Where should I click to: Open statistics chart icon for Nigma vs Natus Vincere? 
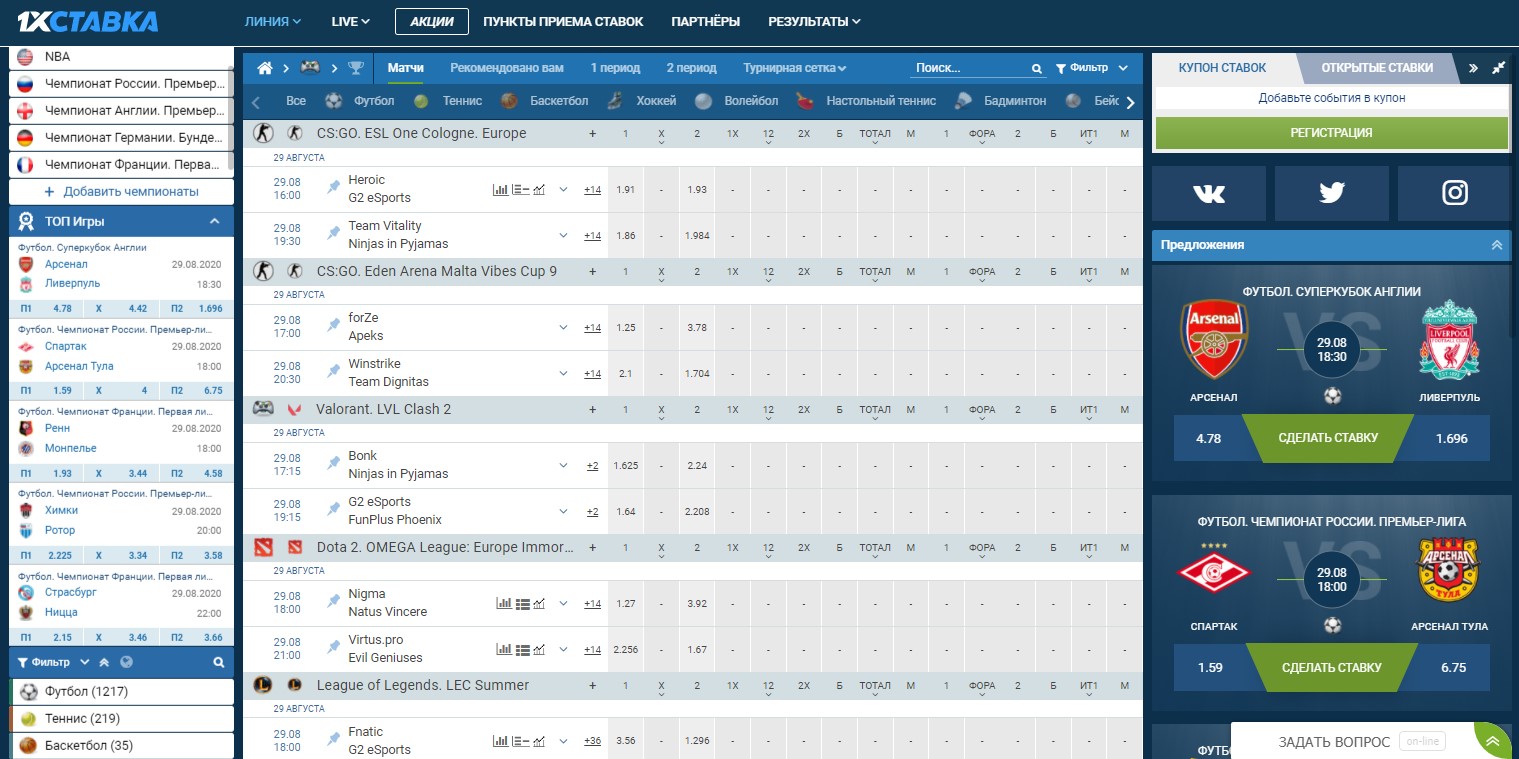[x=504, y=603]
